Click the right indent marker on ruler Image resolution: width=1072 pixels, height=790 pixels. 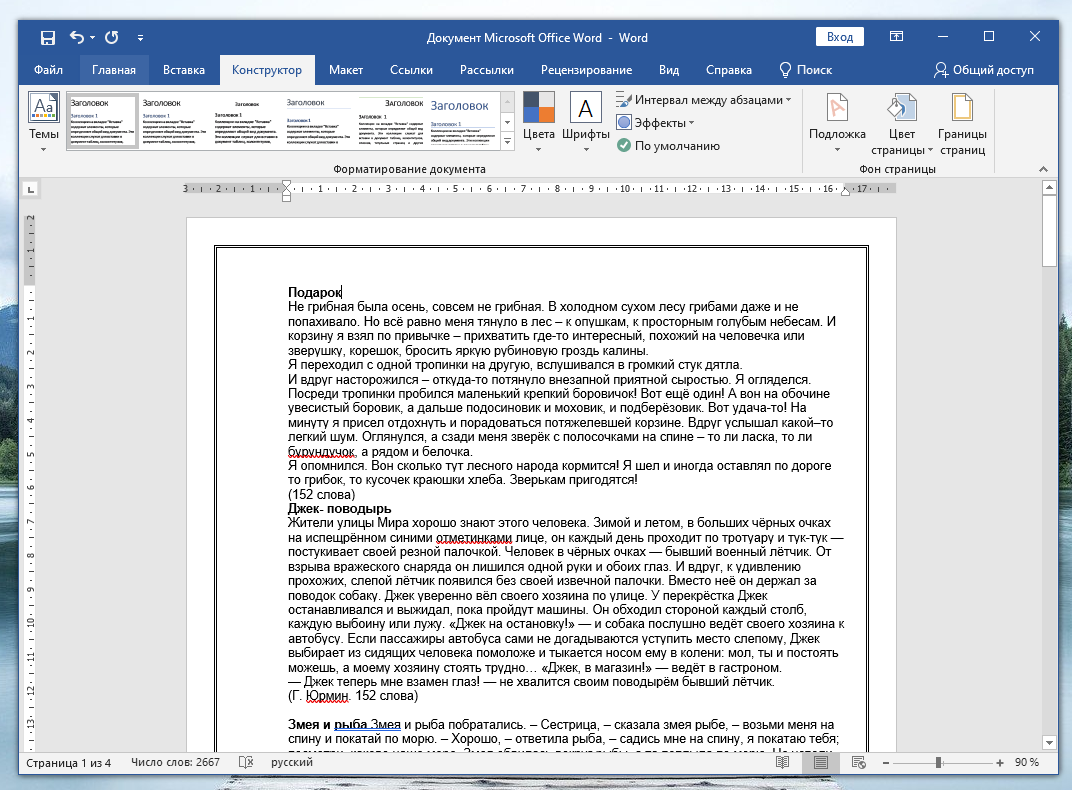[846, 192]
